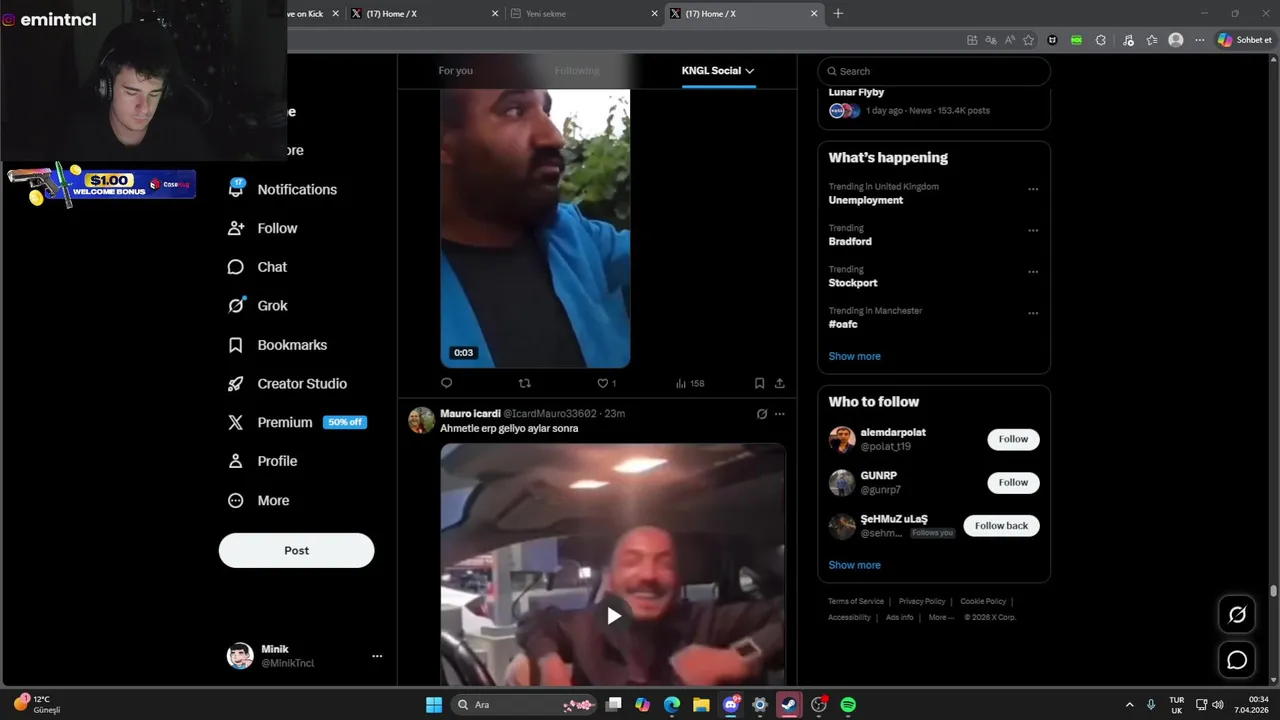Screen dimensions: 1280x720
Task: Click the Grok icon on Mauro Icardi post
Action: click(762, 414)
